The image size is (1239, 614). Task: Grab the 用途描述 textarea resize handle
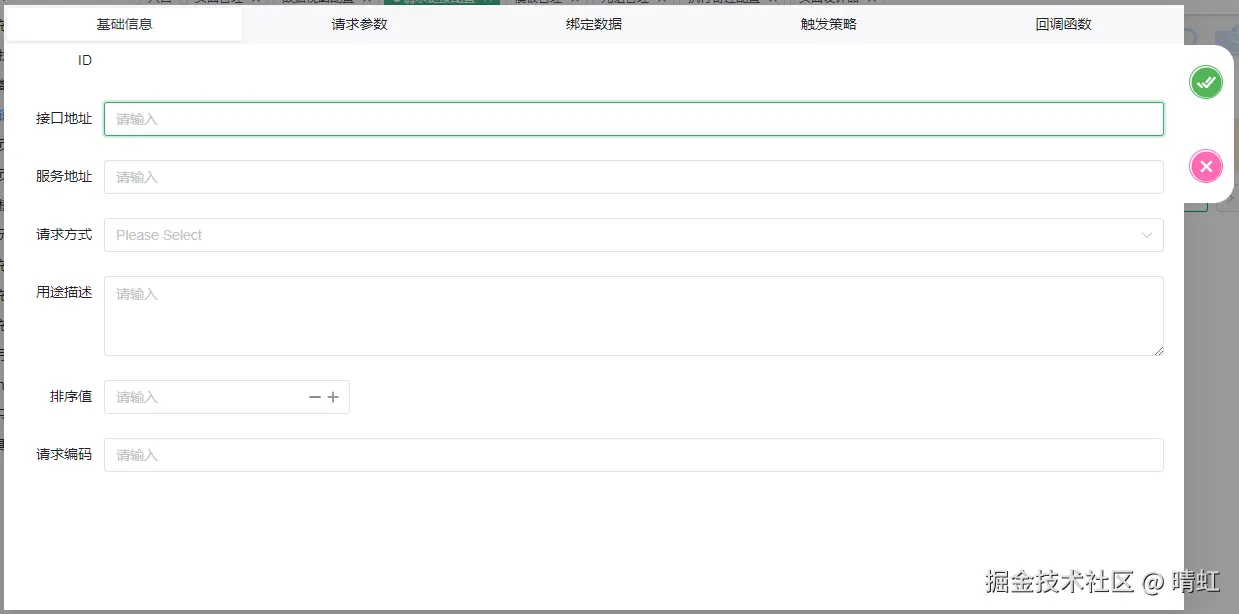(x=1159, y=350)
